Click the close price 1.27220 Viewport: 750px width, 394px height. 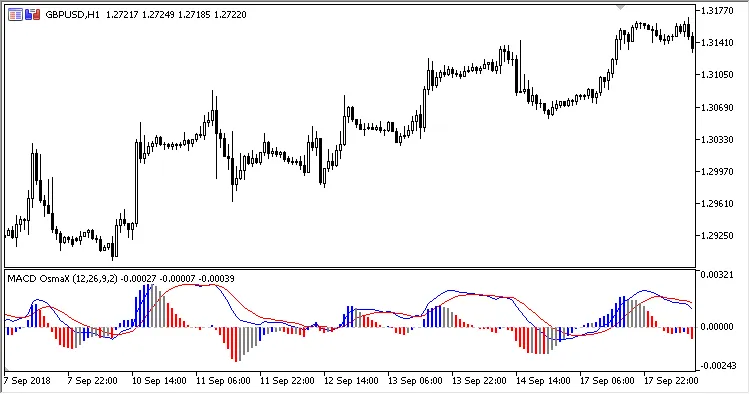[230, 15]
